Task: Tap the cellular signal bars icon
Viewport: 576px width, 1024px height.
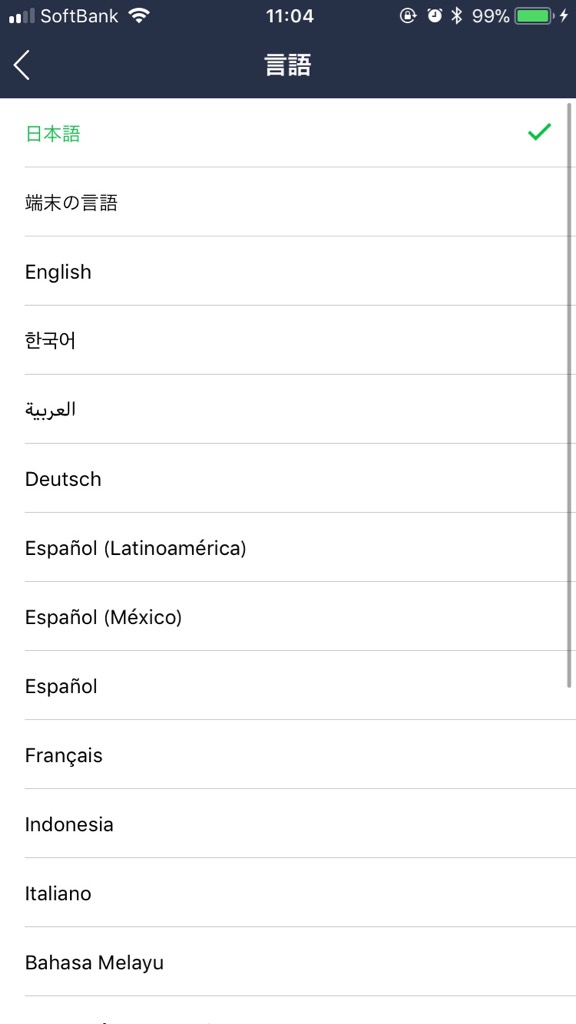Action: [22, 17]
